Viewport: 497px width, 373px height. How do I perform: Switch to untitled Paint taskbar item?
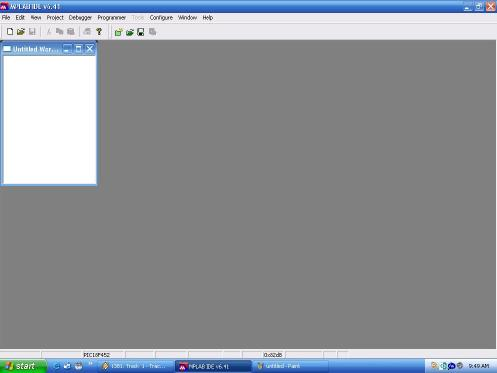(x=290, y=366)
